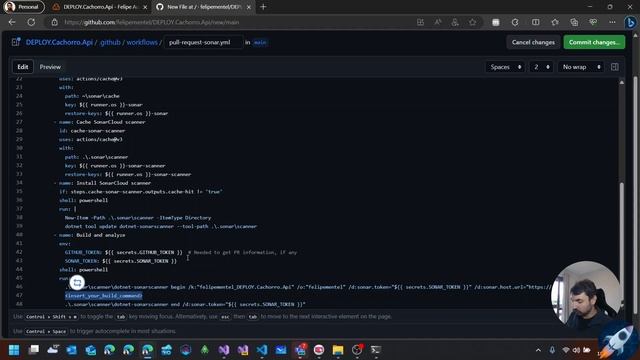This screenshot has height=360, width=640.
Task: Open File Explorer from the taskbar
Action: (x=338, y=350)
